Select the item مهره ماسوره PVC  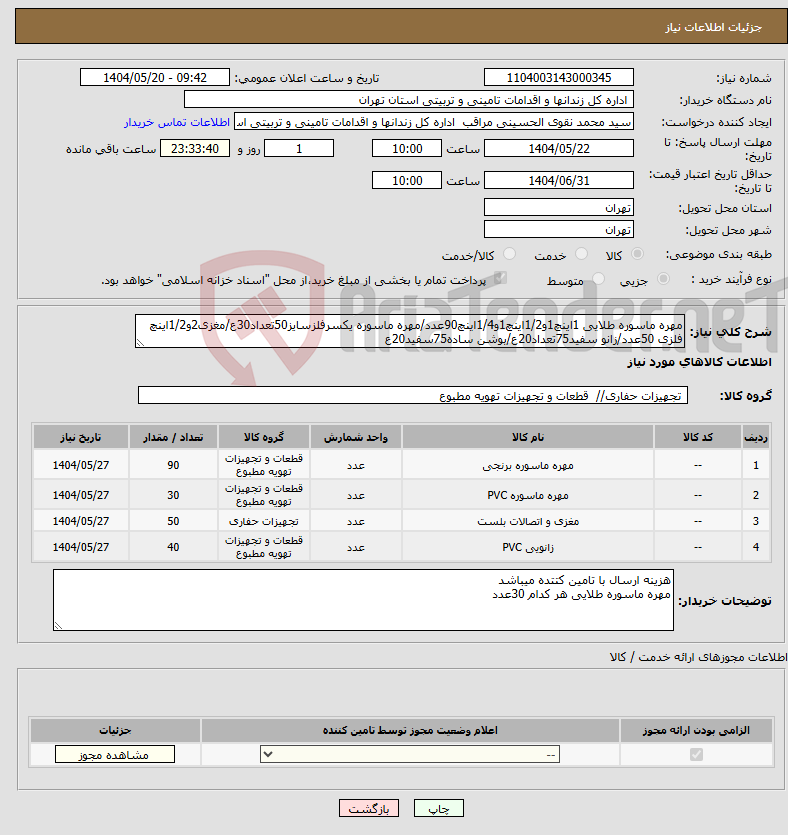[x=528, y=495]
